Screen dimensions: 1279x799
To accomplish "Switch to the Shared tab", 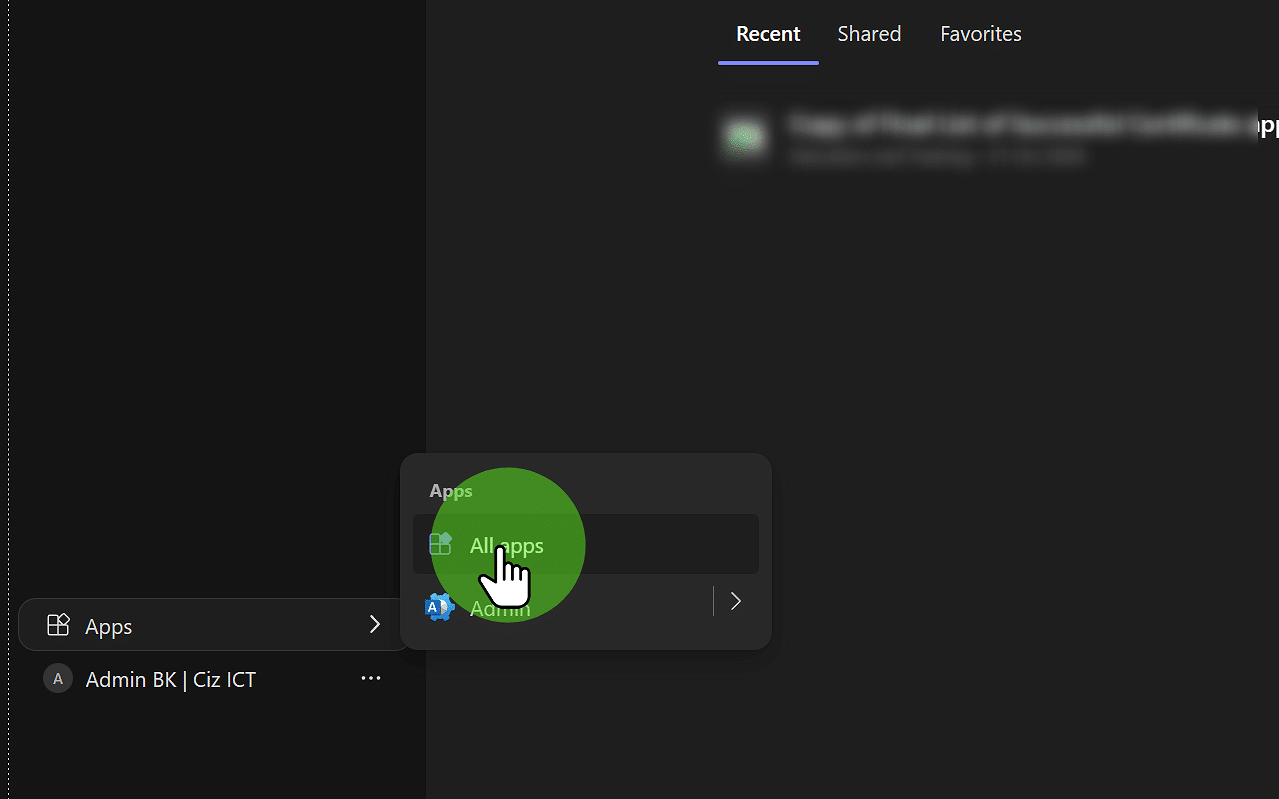I will [868, 33].
